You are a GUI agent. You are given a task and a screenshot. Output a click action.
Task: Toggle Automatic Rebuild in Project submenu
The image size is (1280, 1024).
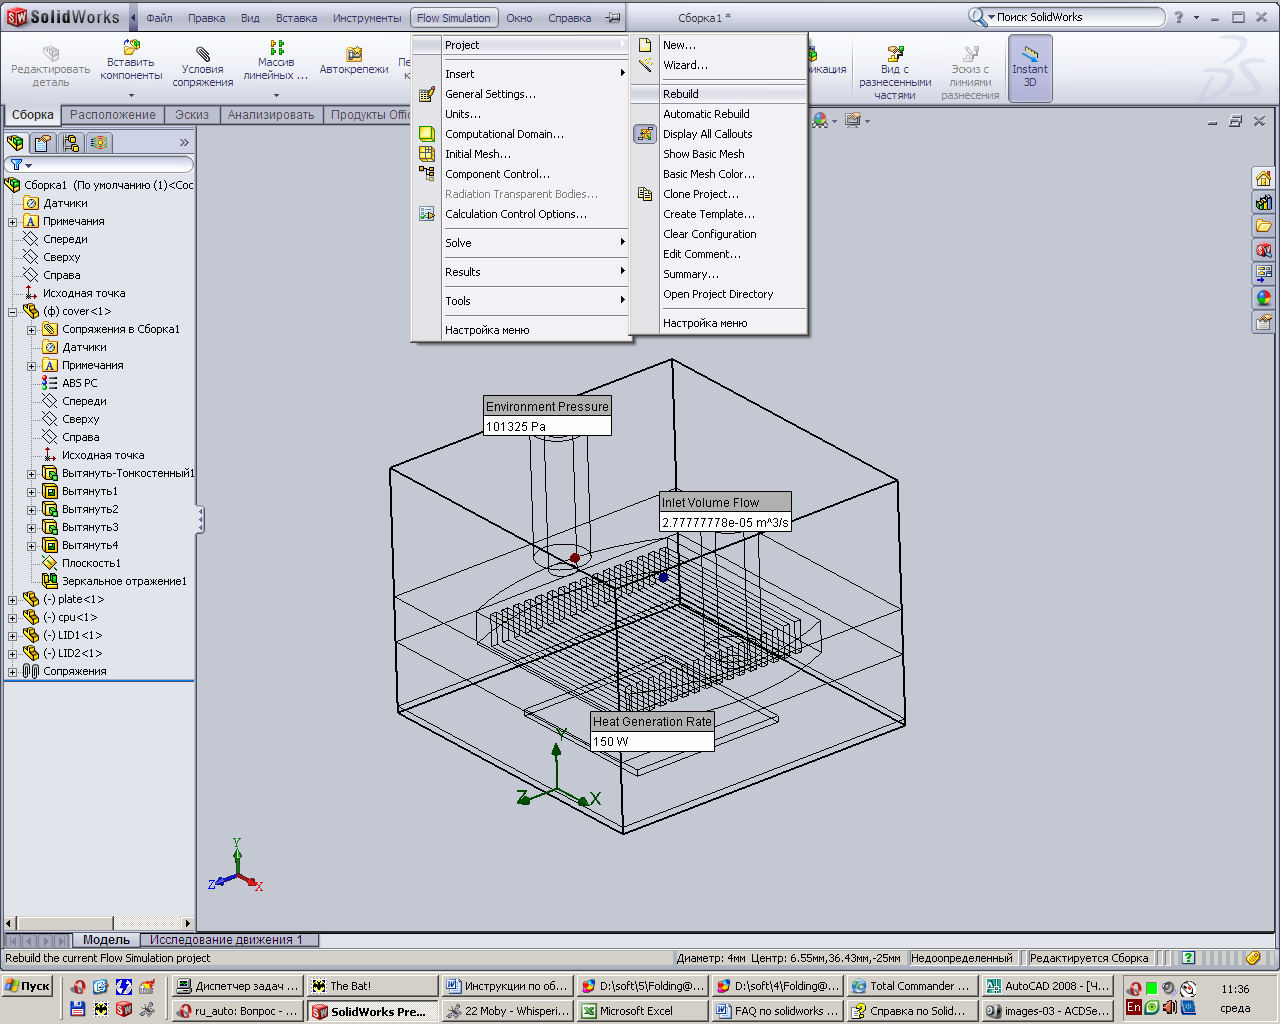pyautogui.click(x=706, y=114)
